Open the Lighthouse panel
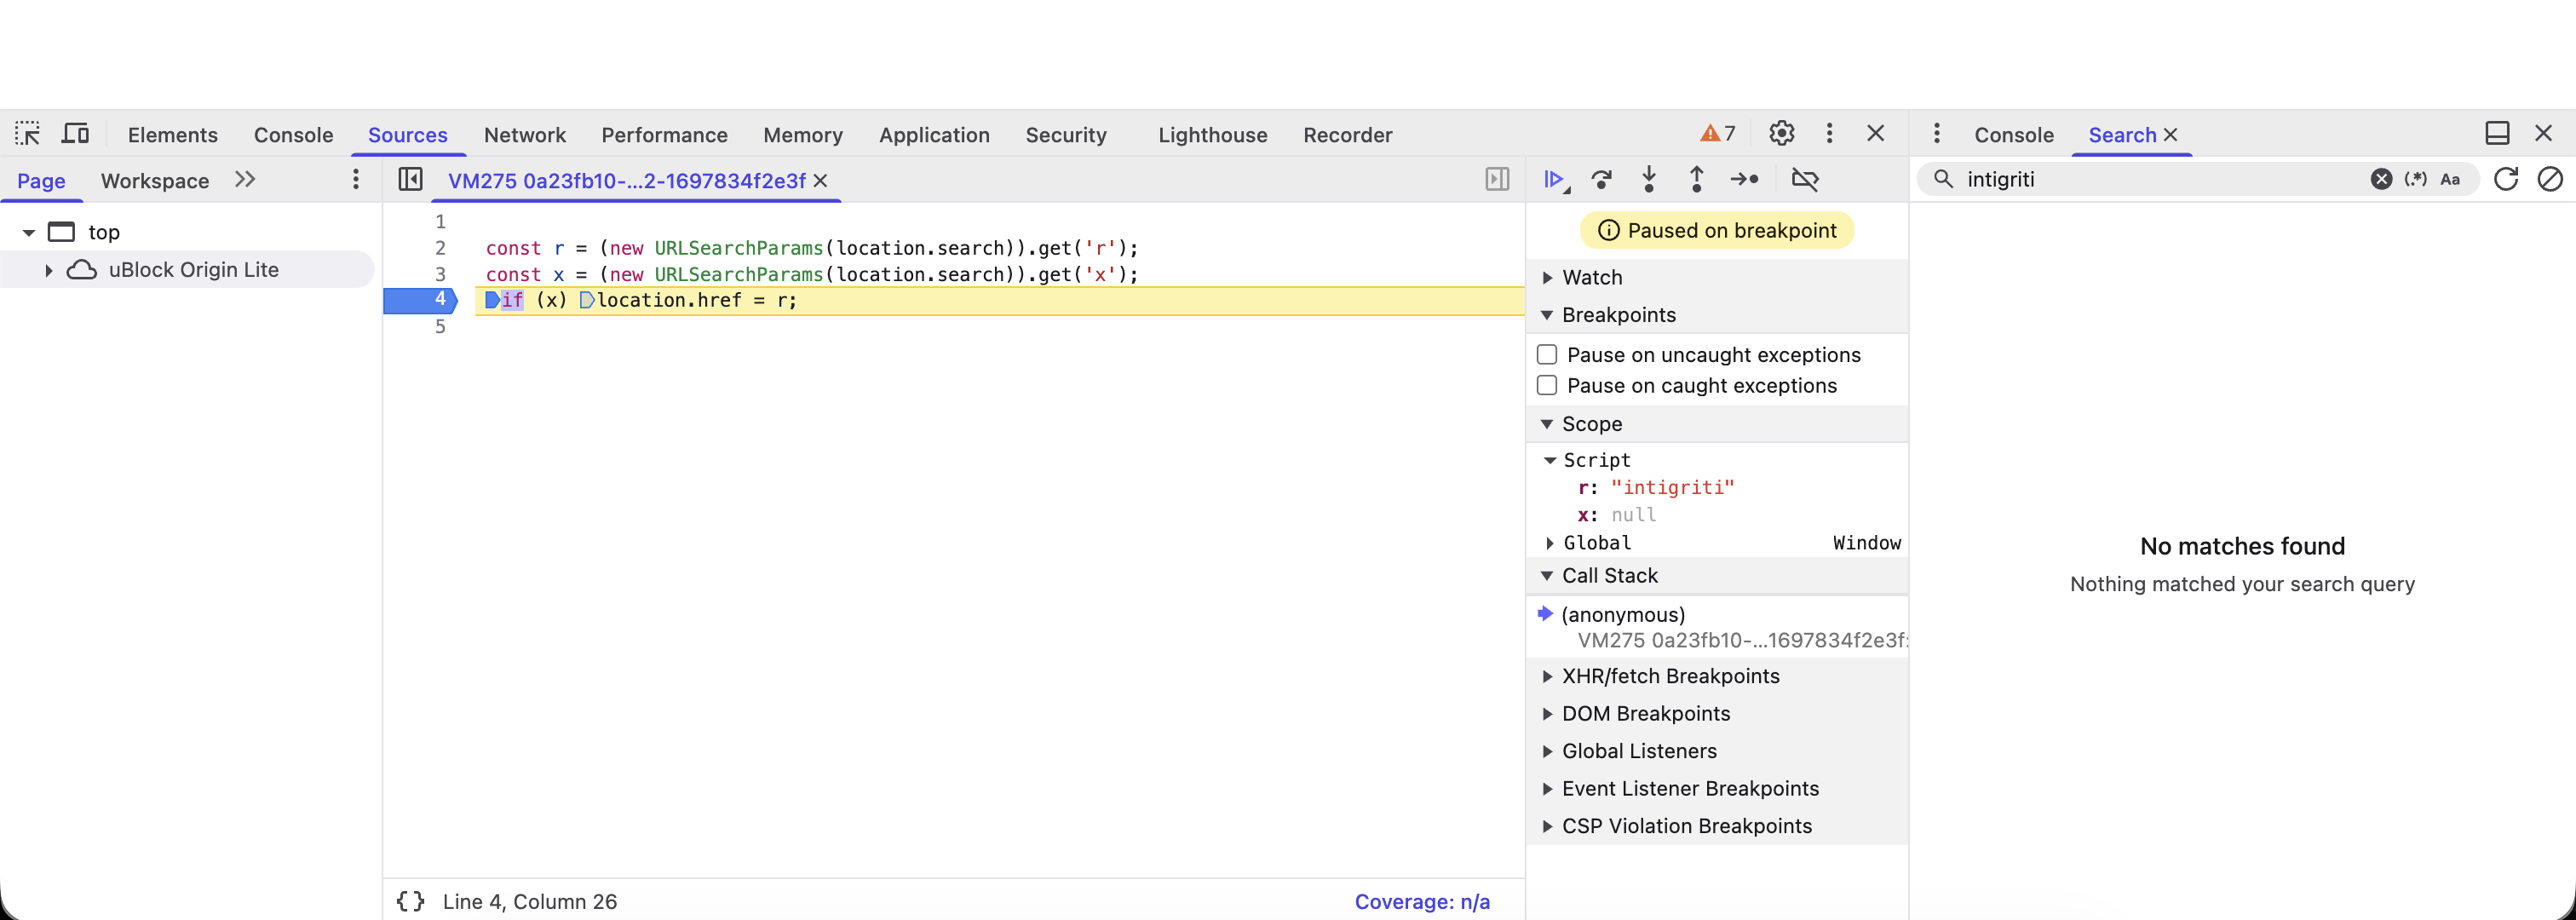Image resolution: width=2576 pixels, height=920 pixels. [1212, 134]
